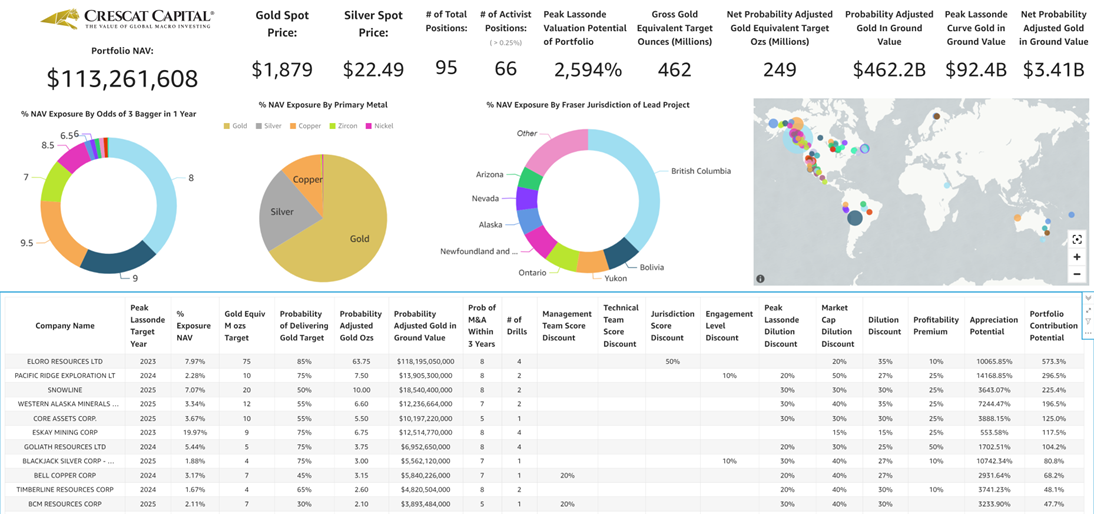Open the map info icon
Image resolution: width=1094 pixels, height=514 pixels.
760,278
